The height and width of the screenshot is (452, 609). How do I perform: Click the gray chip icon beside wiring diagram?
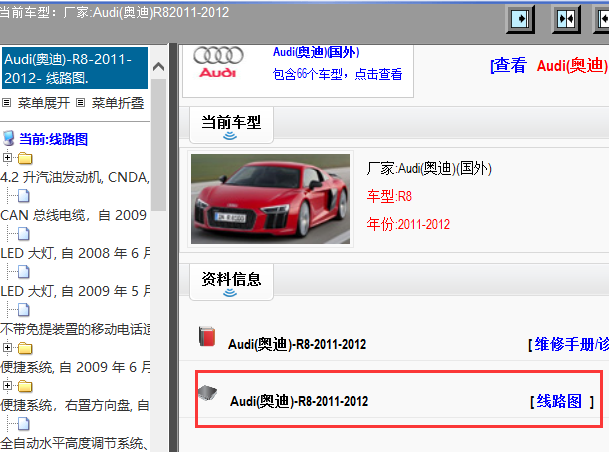click(207, 393)
